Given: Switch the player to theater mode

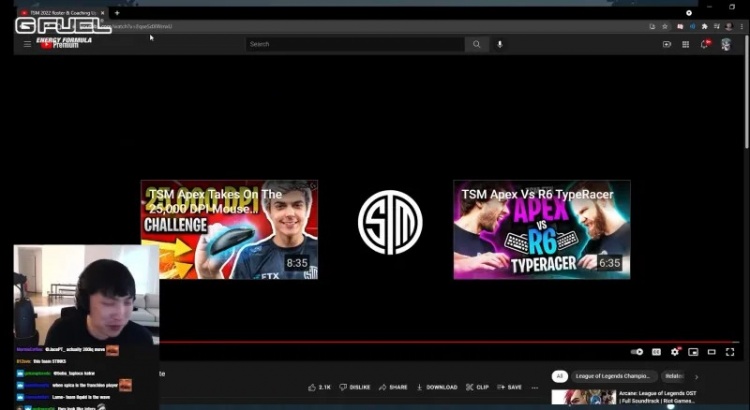Looking at the screenshot, I should (x=712, y=352).
